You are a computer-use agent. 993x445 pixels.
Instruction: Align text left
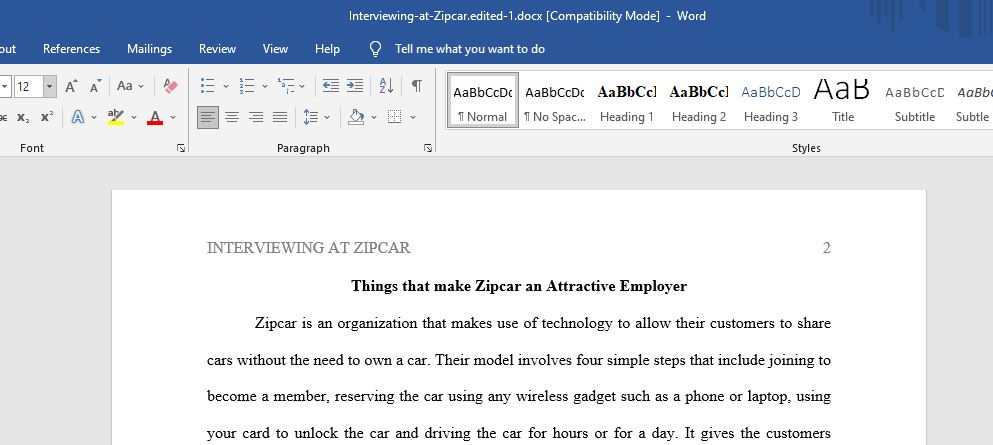208,117
